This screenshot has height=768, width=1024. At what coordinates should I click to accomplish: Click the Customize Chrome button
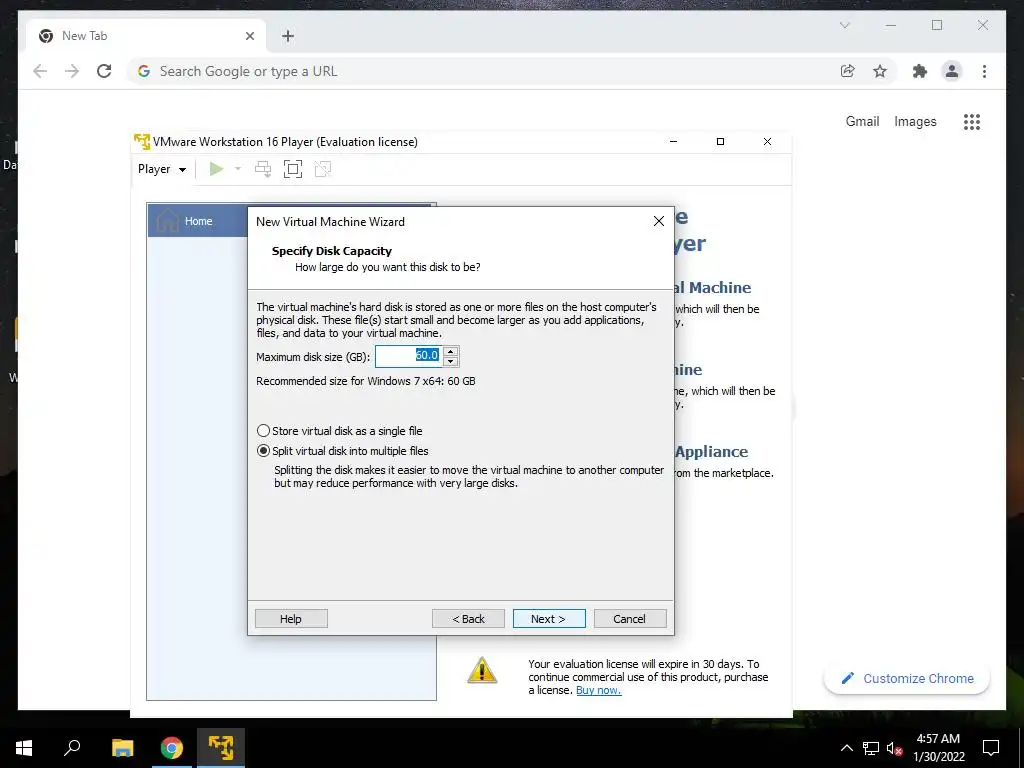(907, 679)
